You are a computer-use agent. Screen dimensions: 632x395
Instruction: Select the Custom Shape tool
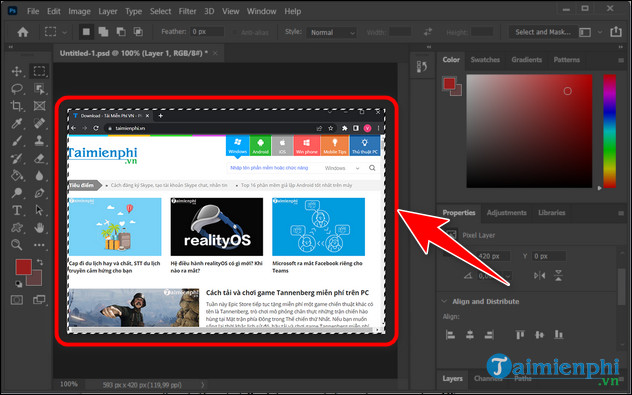tap(17, 228)
